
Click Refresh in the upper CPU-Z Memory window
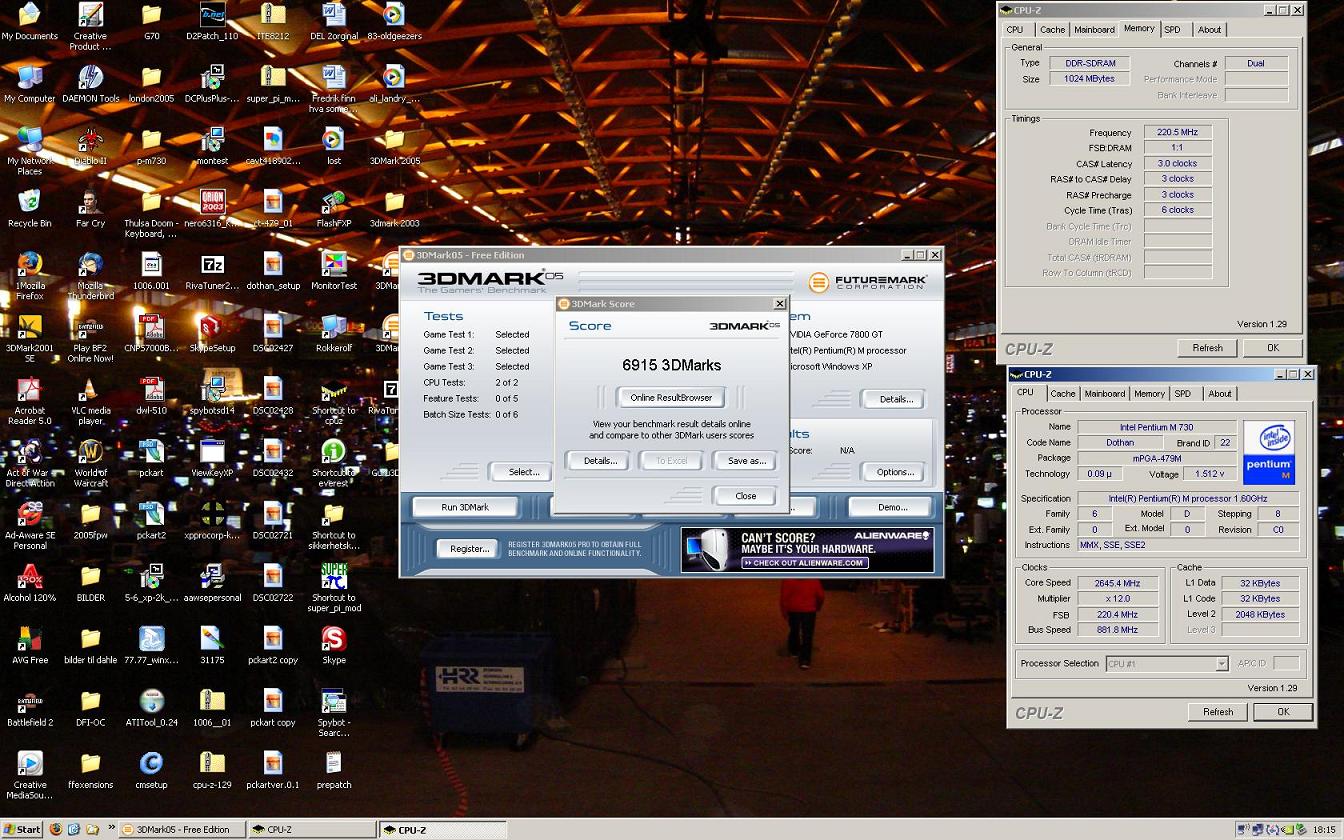click(1207, 348)
